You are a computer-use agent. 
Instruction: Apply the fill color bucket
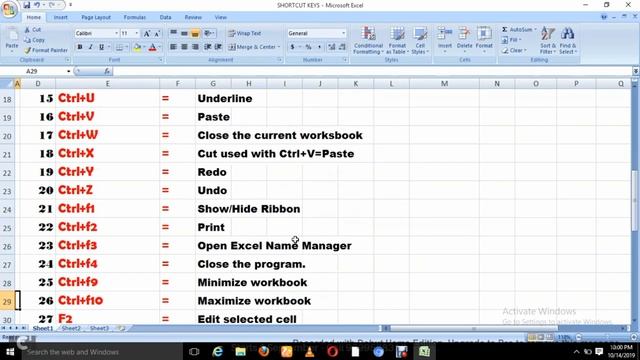pos(137,47)
